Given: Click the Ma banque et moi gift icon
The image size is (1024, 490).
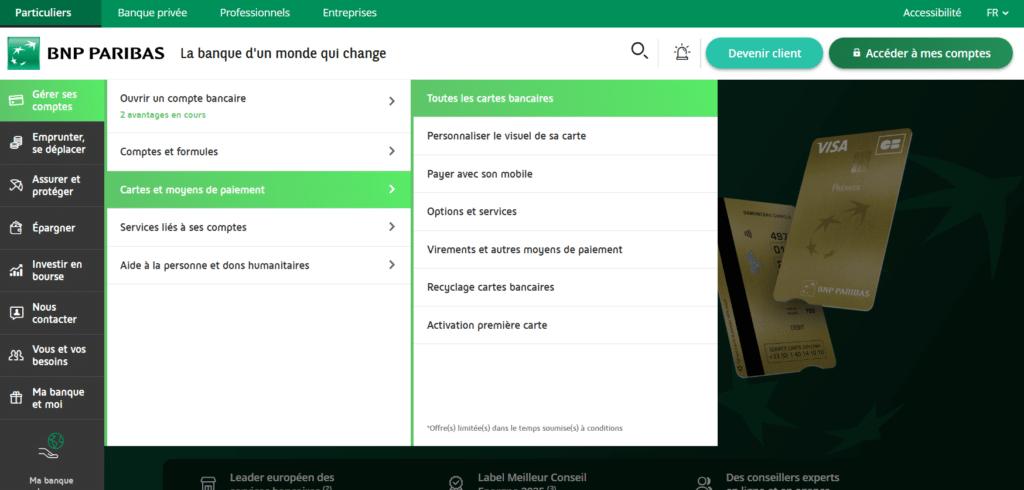Looking at the screenshot, I should (x=16, y=398).
